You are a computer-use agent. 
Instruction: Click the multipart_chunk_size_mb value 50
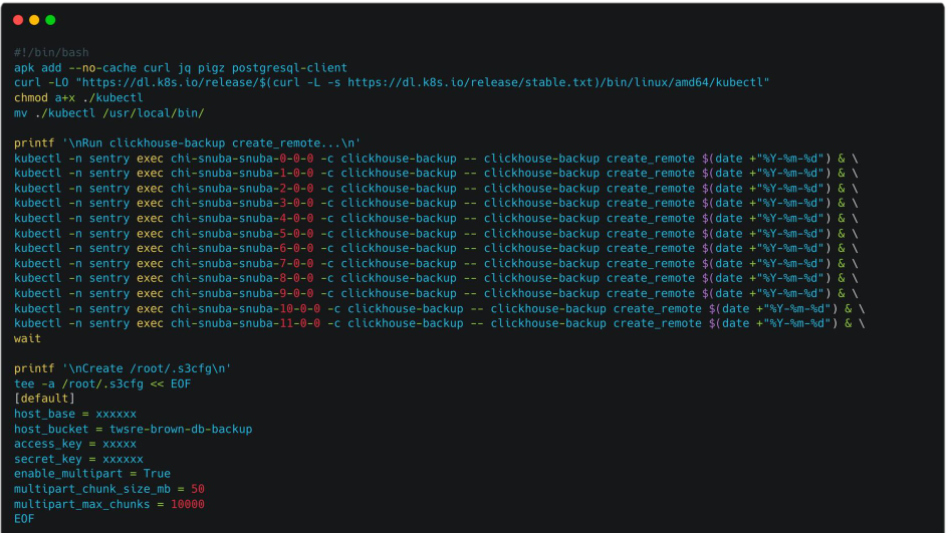pyautogui.click(x=198, y=489)
